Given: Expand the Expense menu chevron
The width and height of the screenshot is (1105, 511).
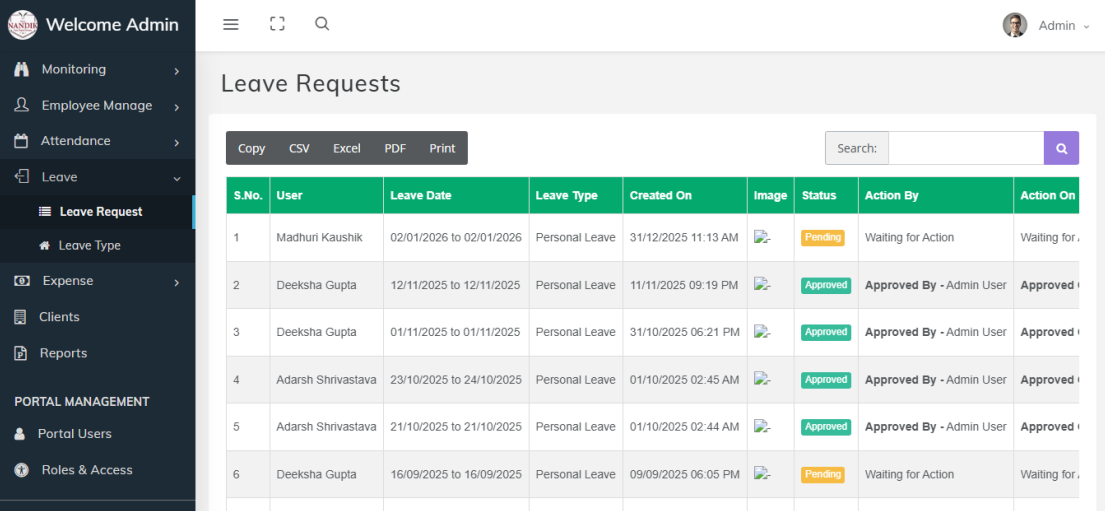Looking at the screenshot, I should [x=177, y=283].
